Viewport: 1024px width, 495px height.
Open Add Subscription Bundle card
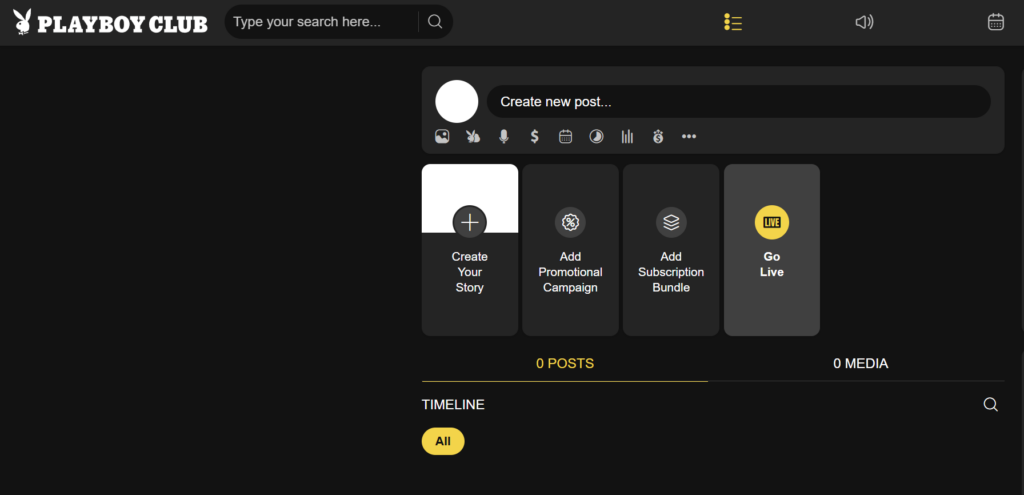click(x=671, y=250)
